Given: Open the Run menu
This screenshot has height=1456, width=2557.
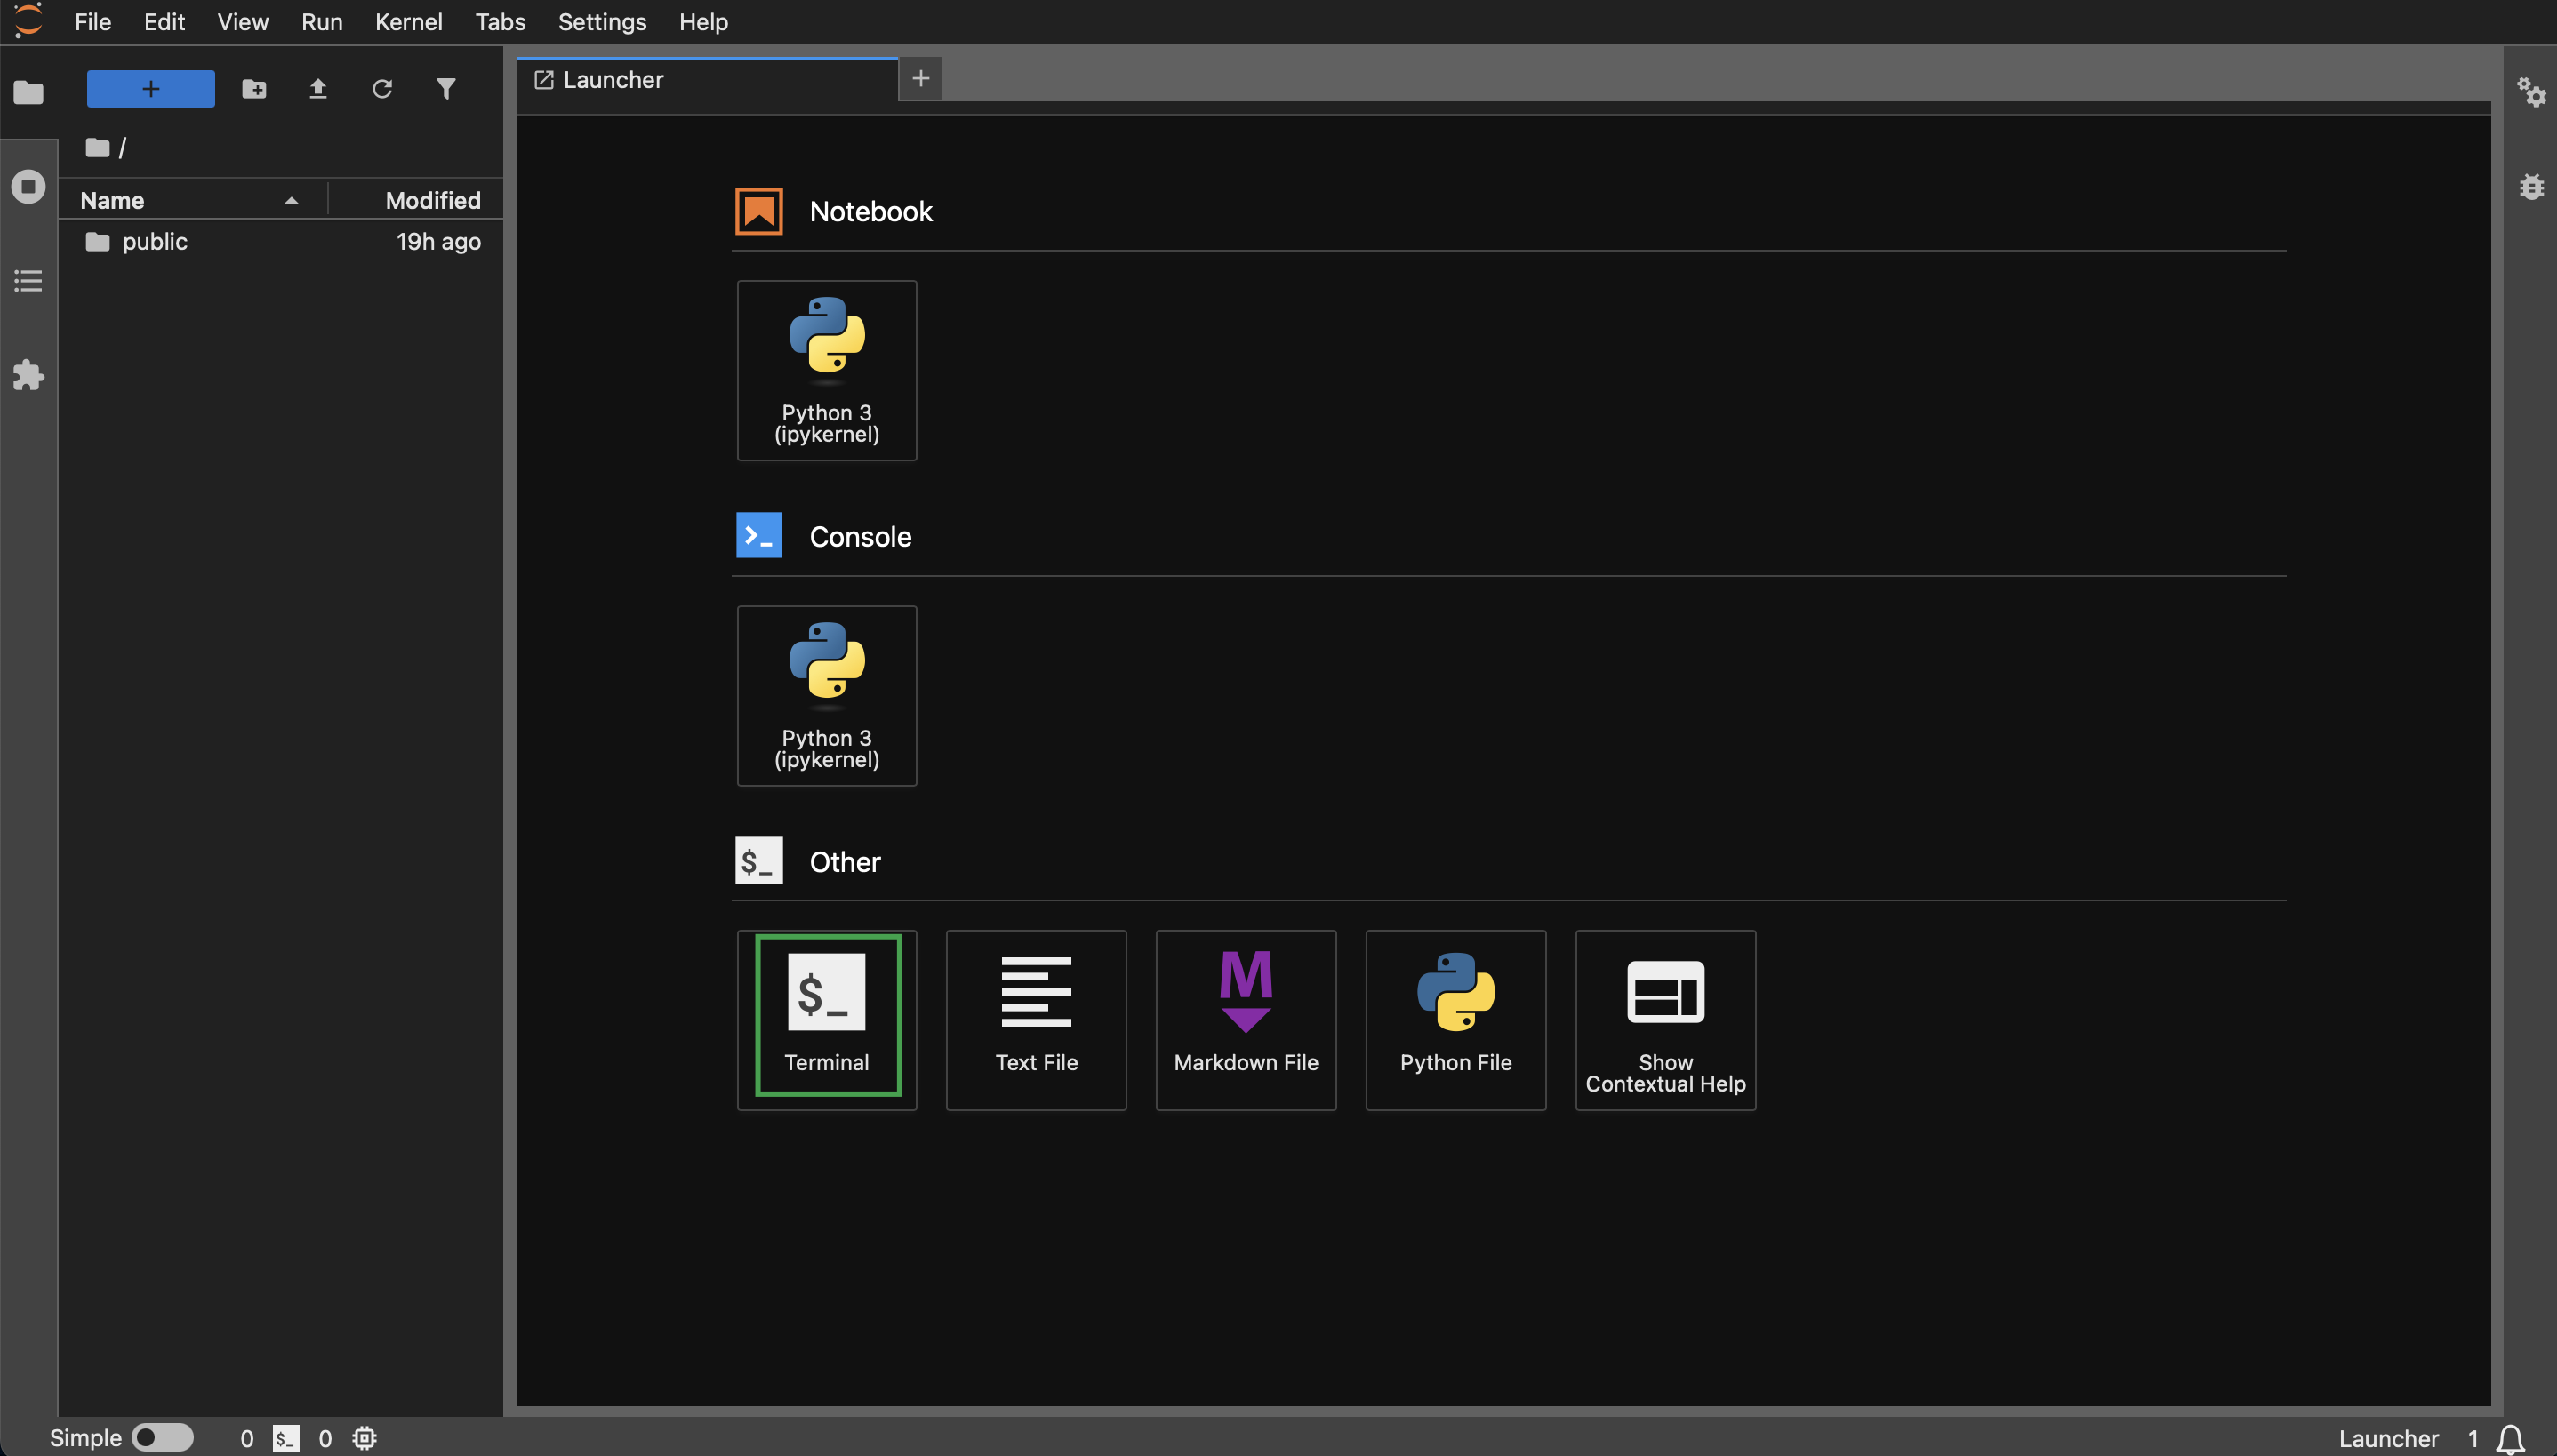Looking at the screenshot, I should tap(322, 21).
